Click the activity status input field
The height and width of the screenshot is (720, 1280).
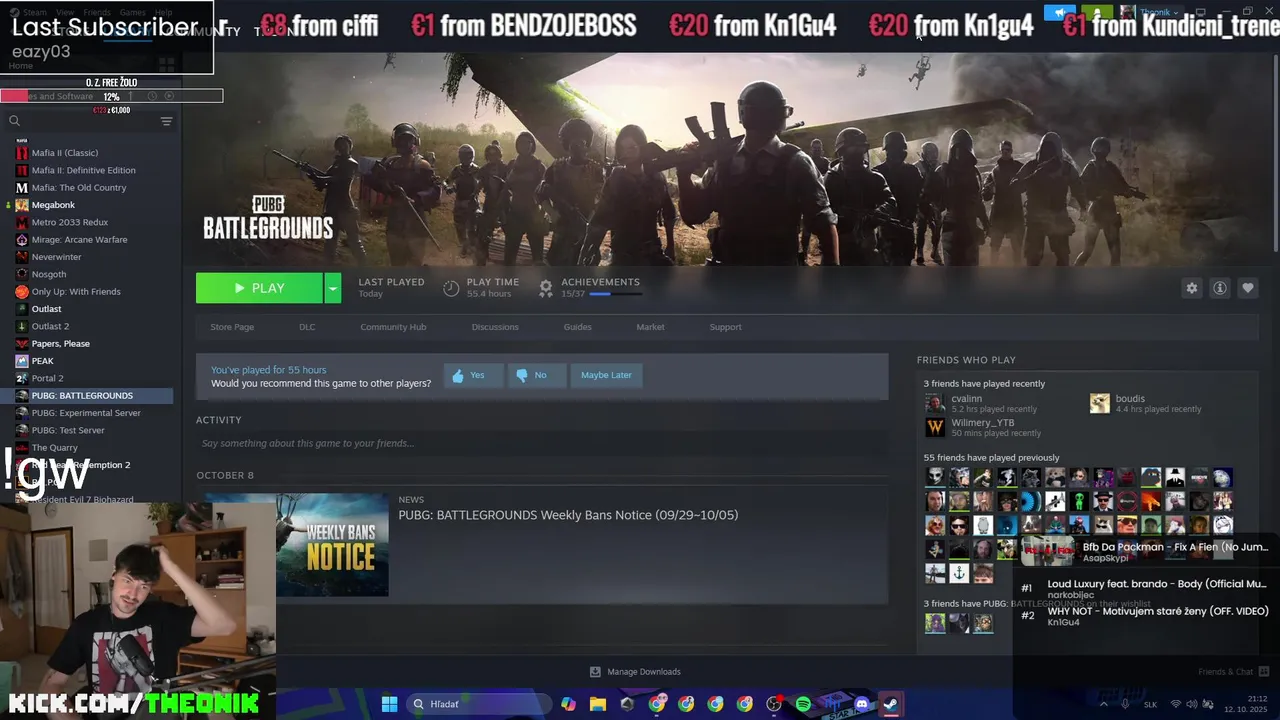541,443
